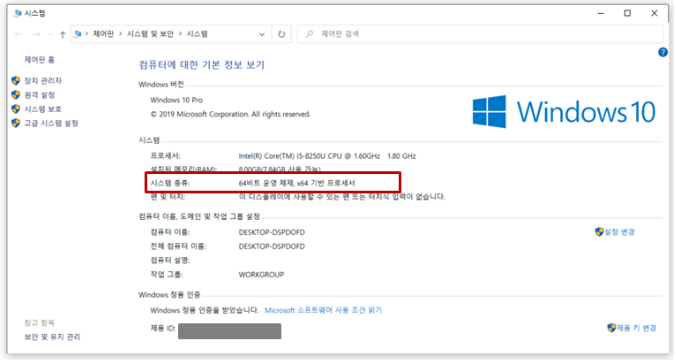Click the 시스템 window title icon
676x360 pixels.
pos(17,13)
